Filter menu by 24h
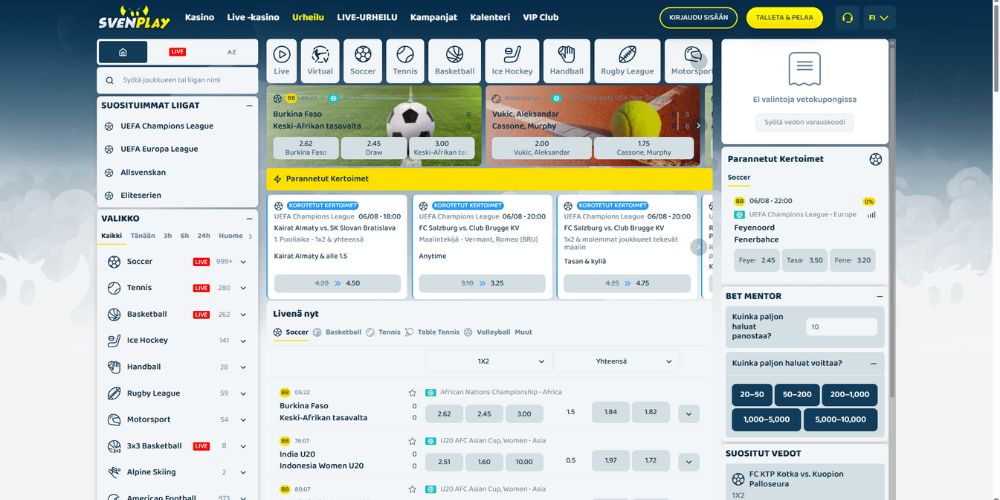Image resolution: width=1000 pixels, height=500 pixels. 203,235
